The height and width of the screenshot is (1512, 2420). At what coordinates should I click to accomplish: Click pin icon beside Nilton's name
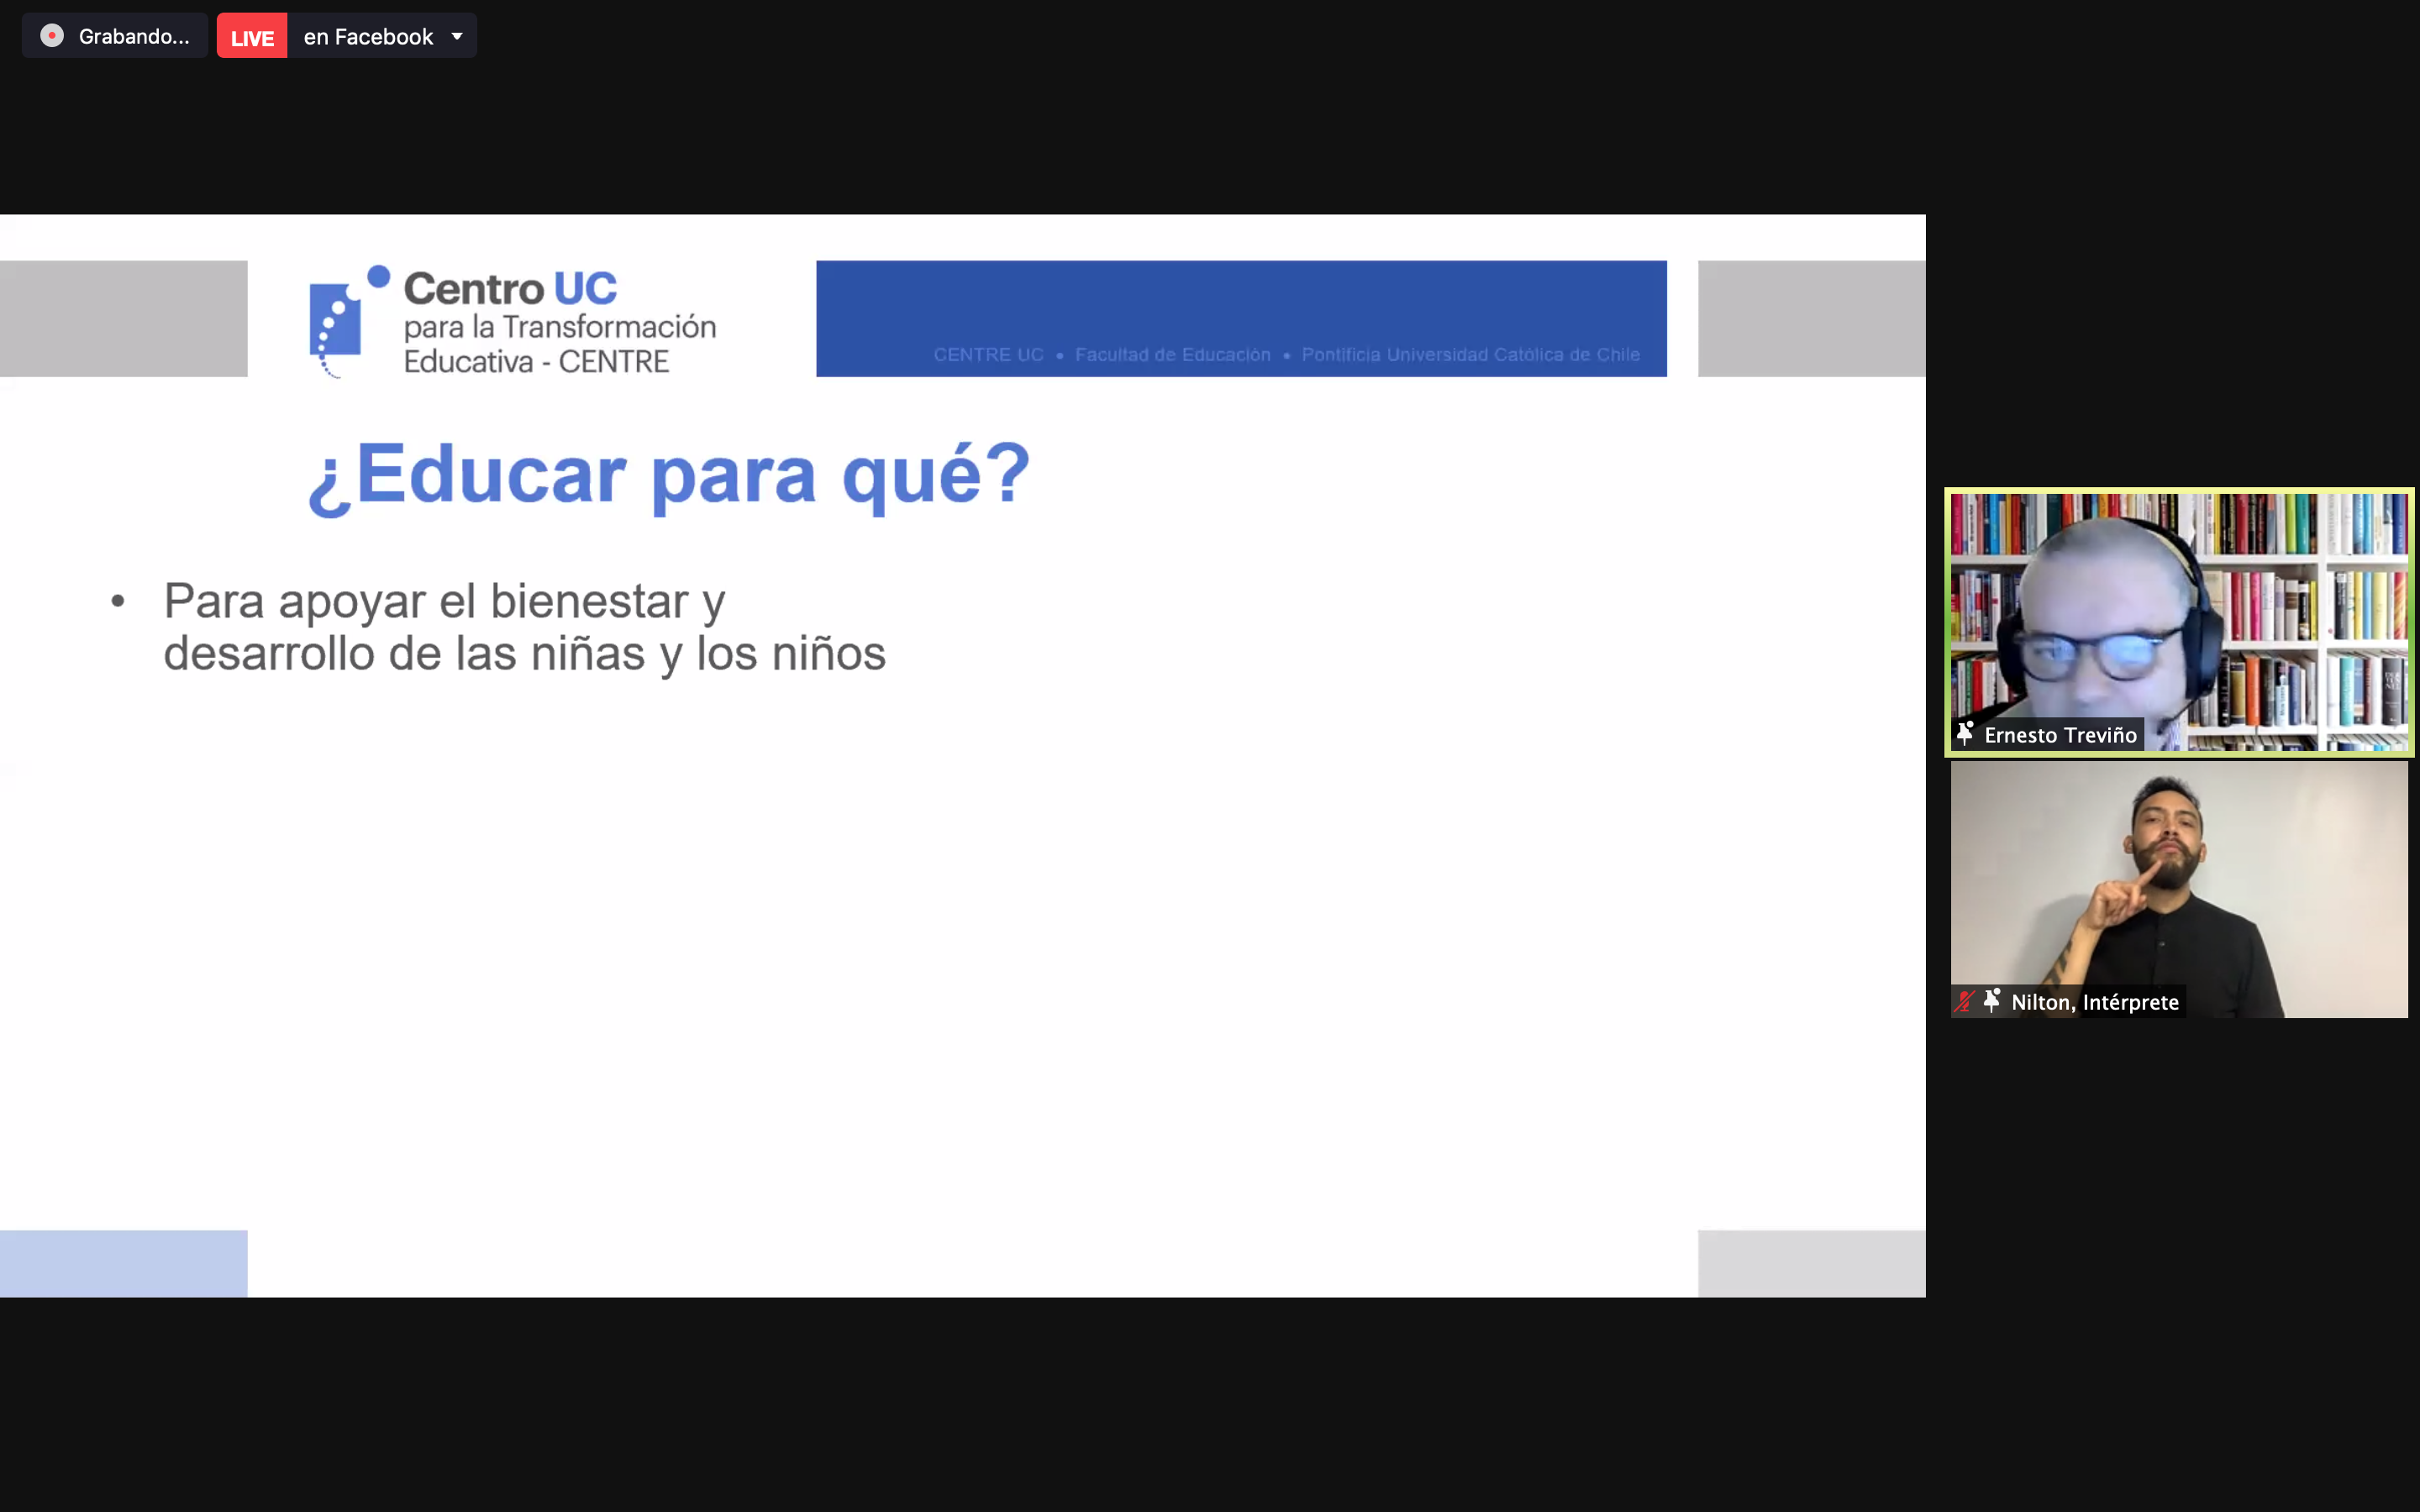[x=1992, y=1001]
